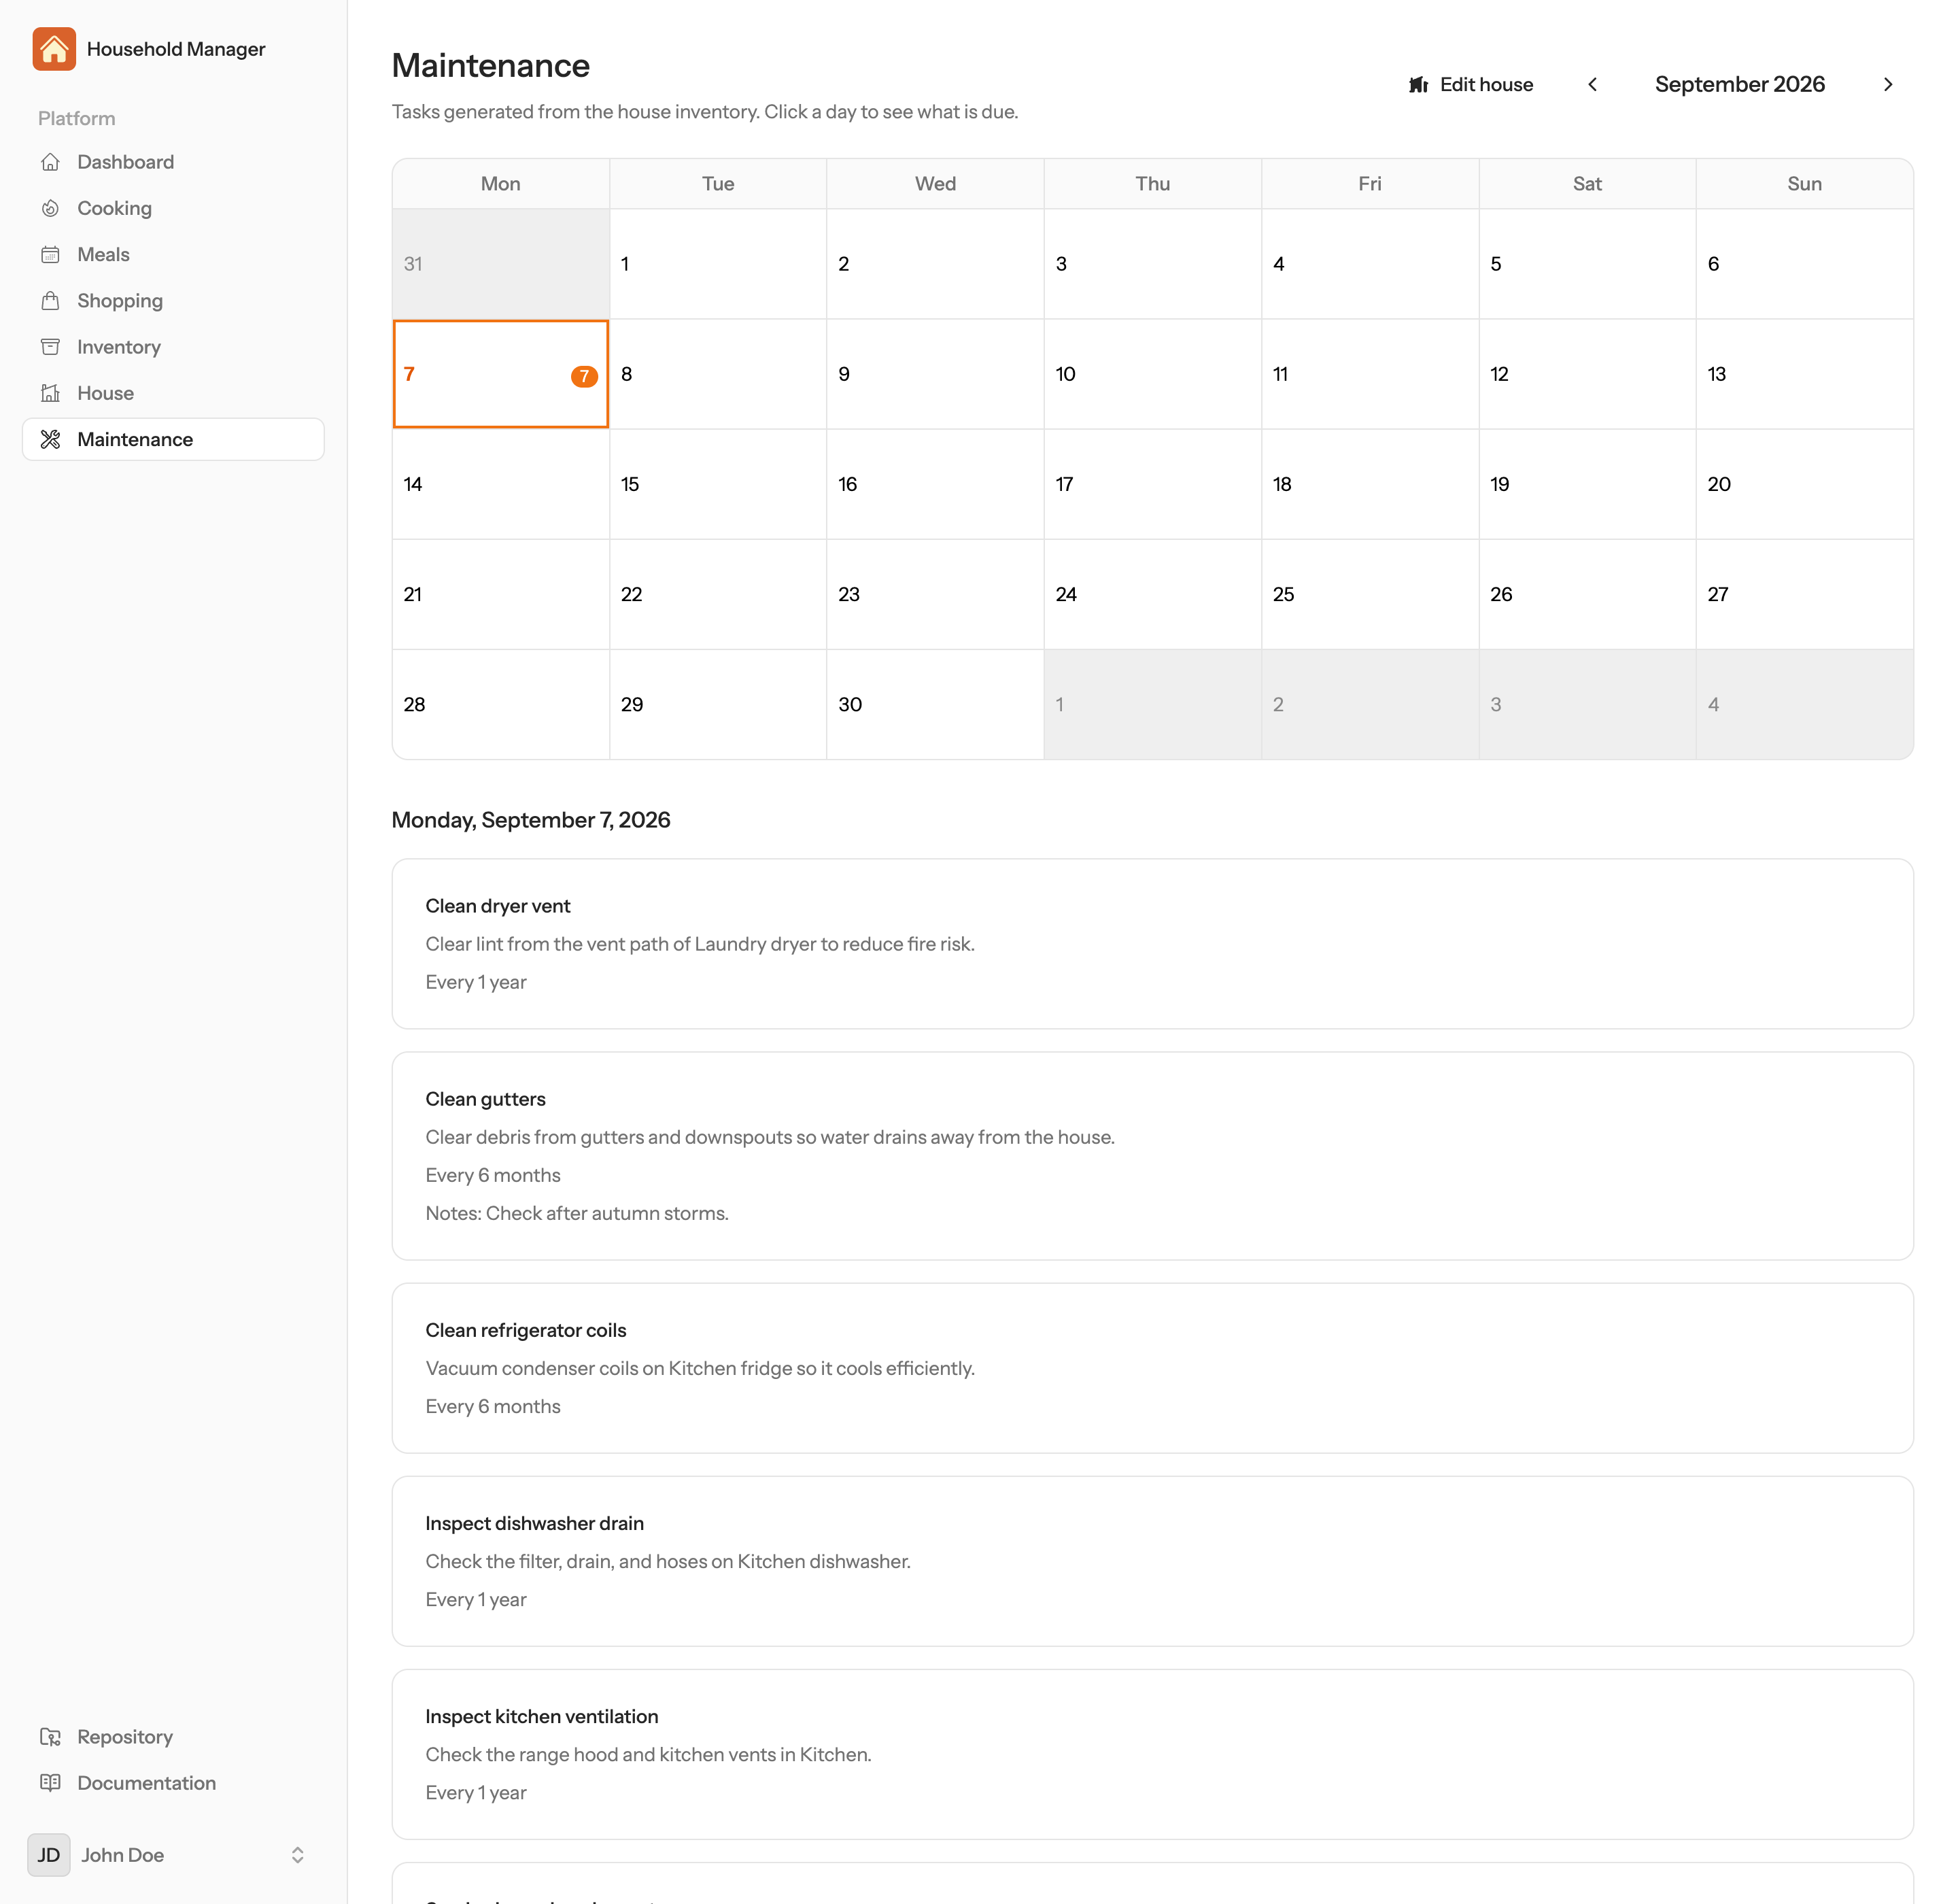Image resolution: width=1958 pixels, height=1904 pixels.
Task: Go to the Shopping page
Action: [x=173, y=300]
